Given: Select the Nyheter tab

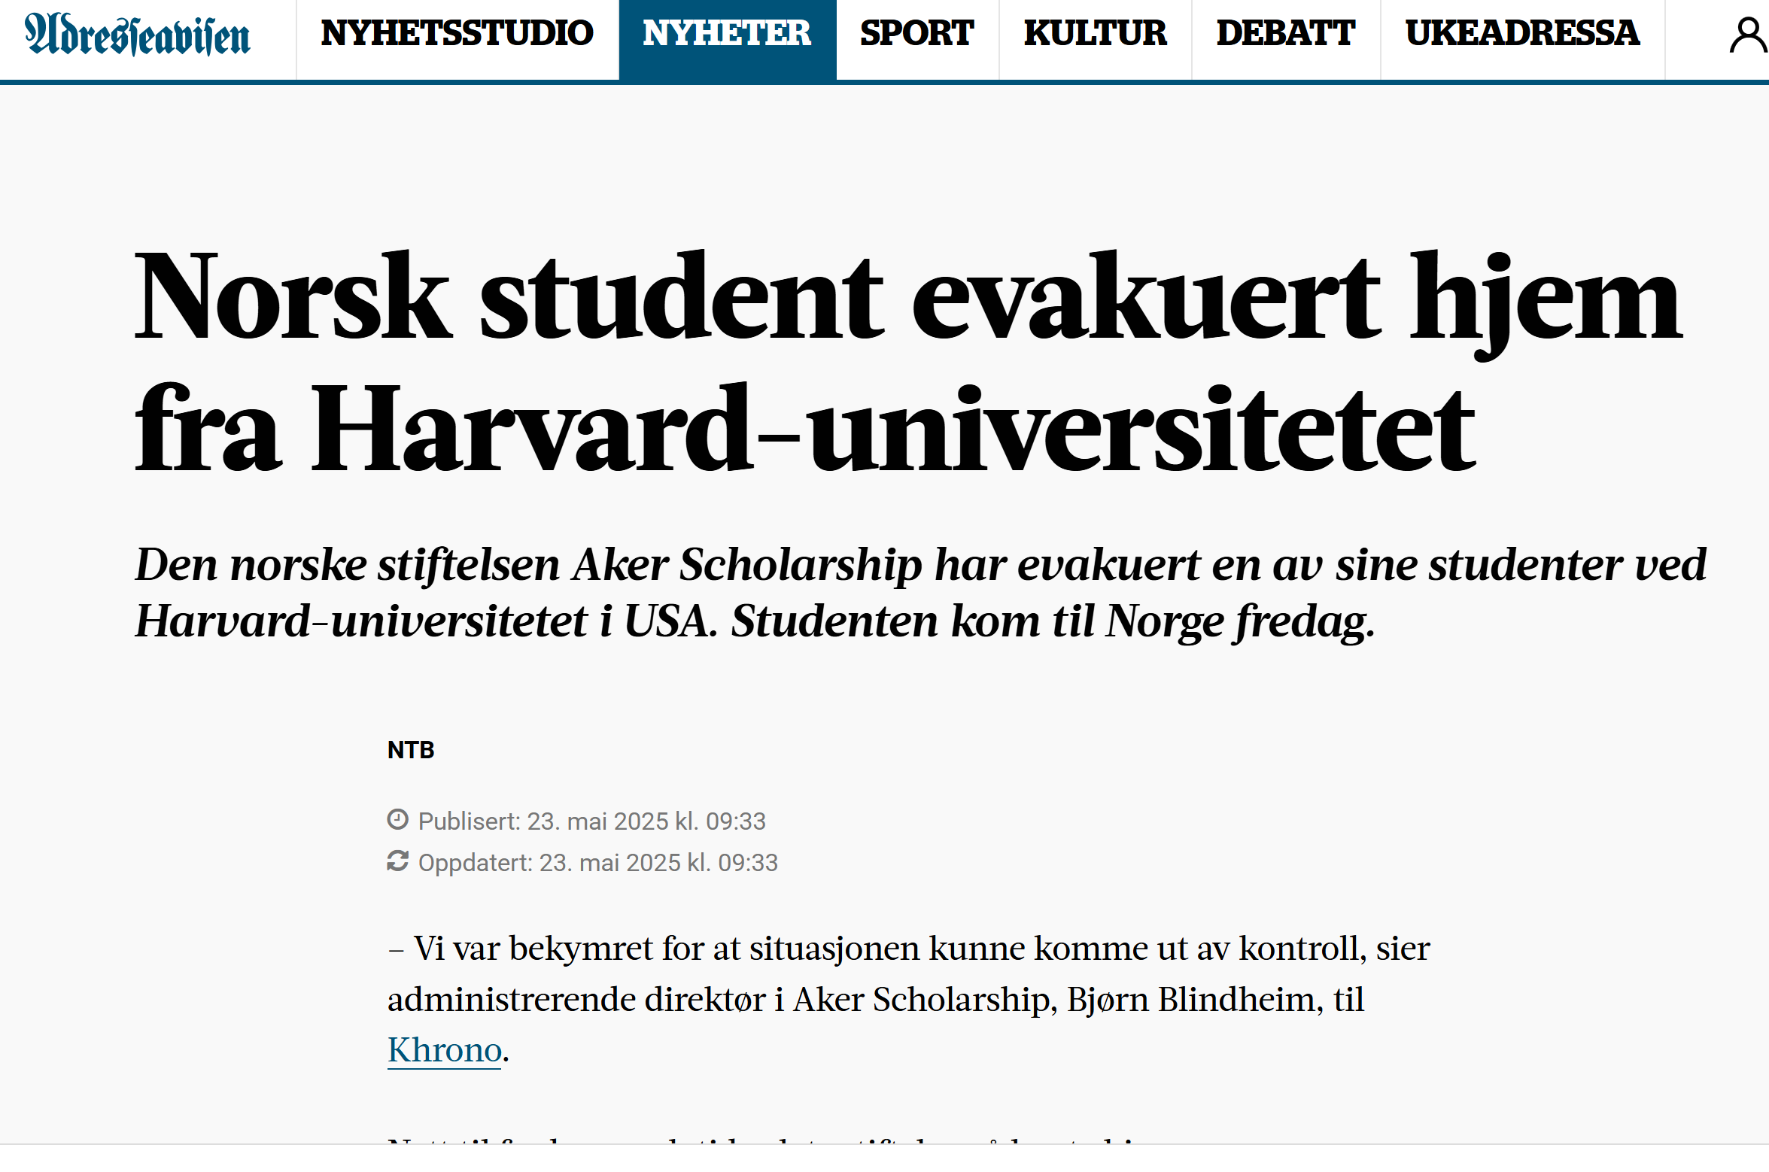Looking at the screenshot, I should click(727, 34).
